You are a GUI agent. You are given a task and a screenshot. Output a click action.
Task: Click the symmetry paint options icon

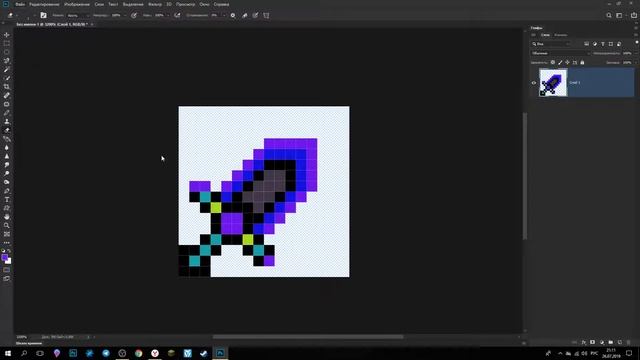(266, 16)
